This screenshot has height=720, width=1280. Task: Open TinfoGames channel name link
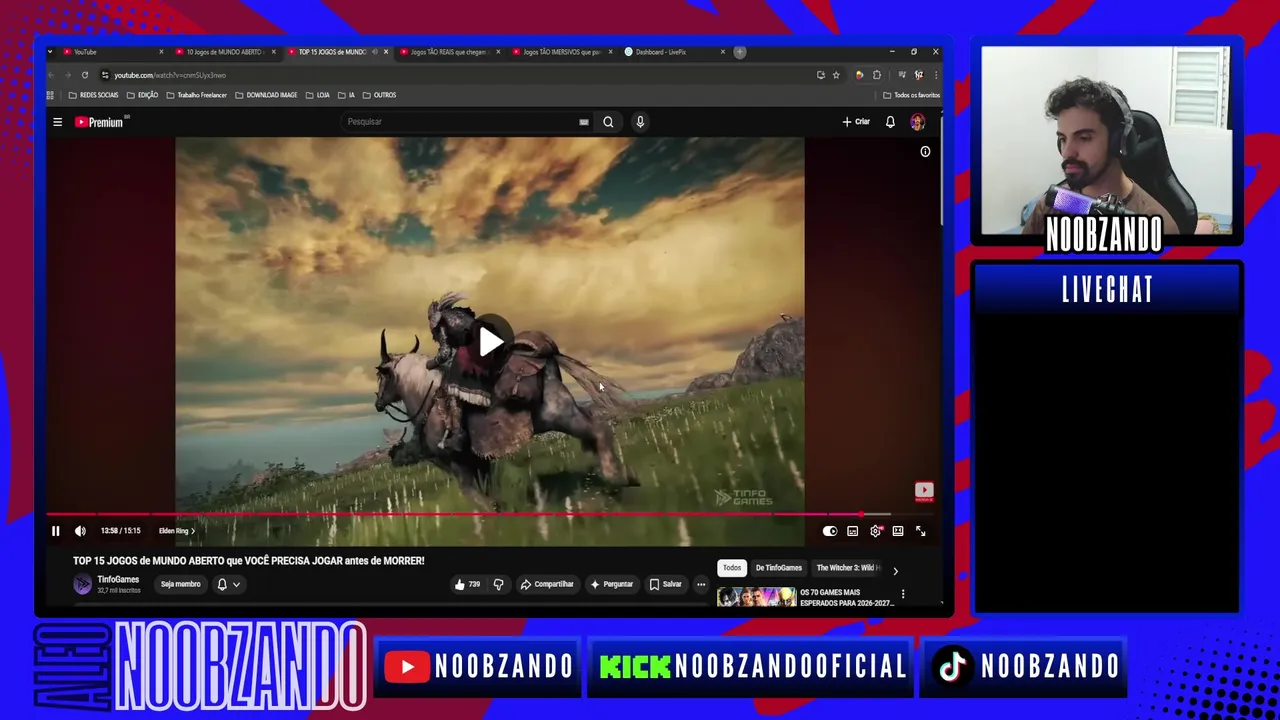[118, 580]
